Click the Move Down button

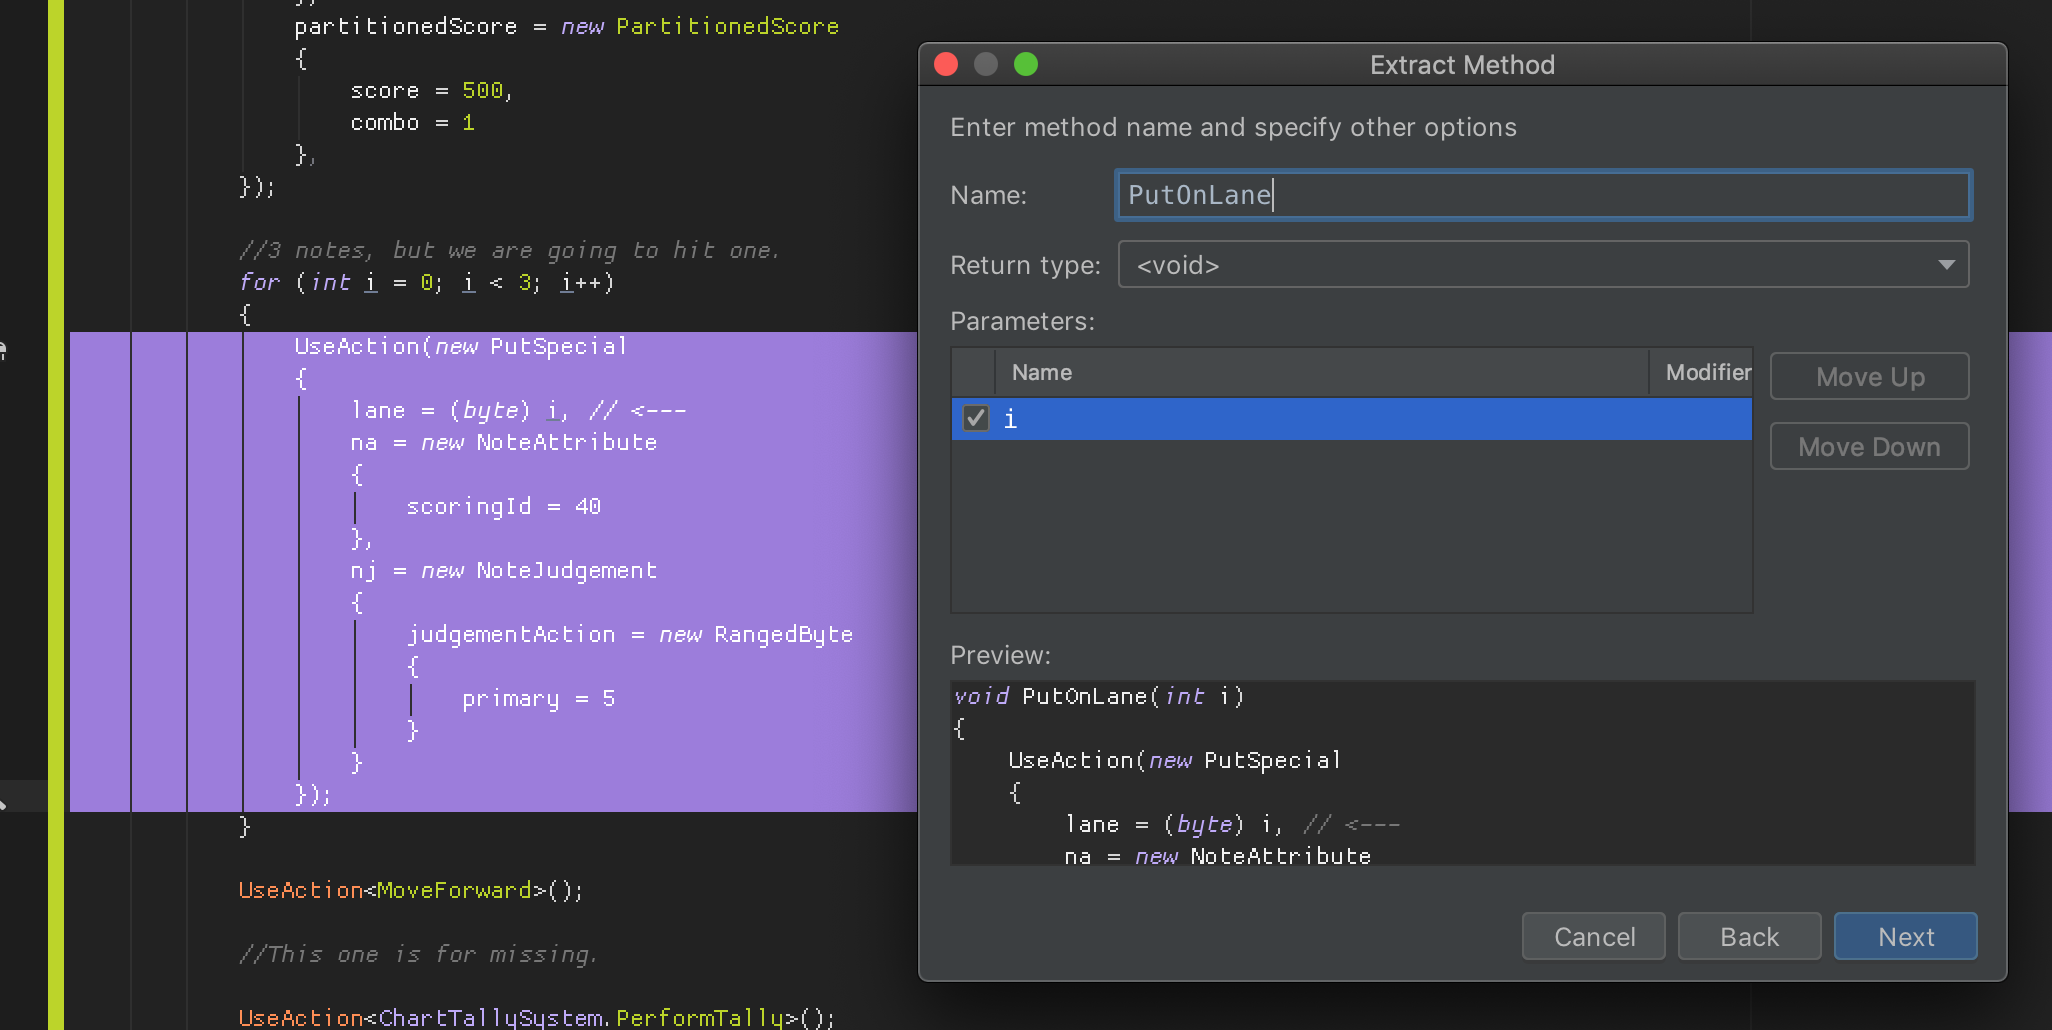click(1869, 447)
